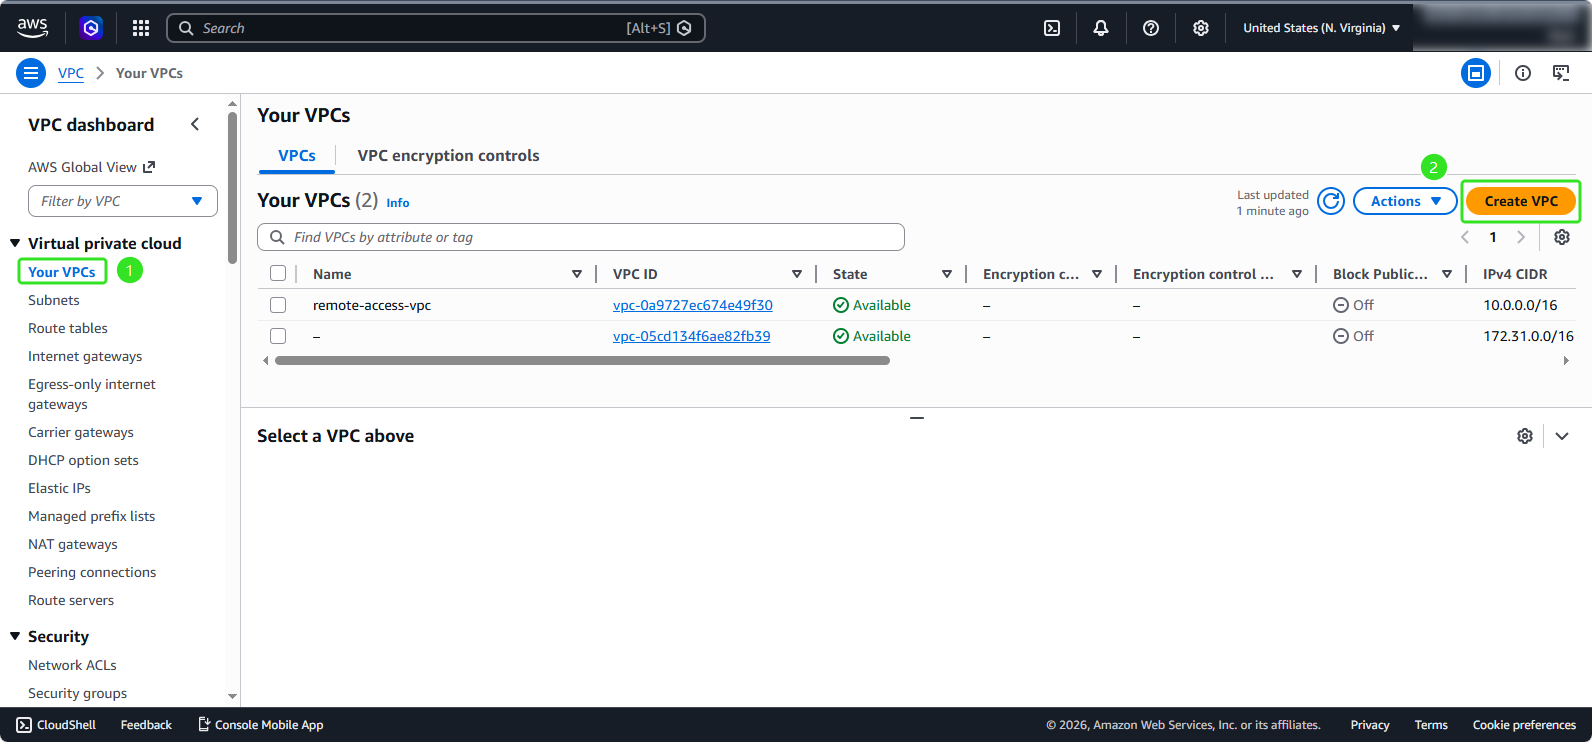1592x742 pixels.
Task: Click the Create VPC button
Action: tap(1521, 201)
